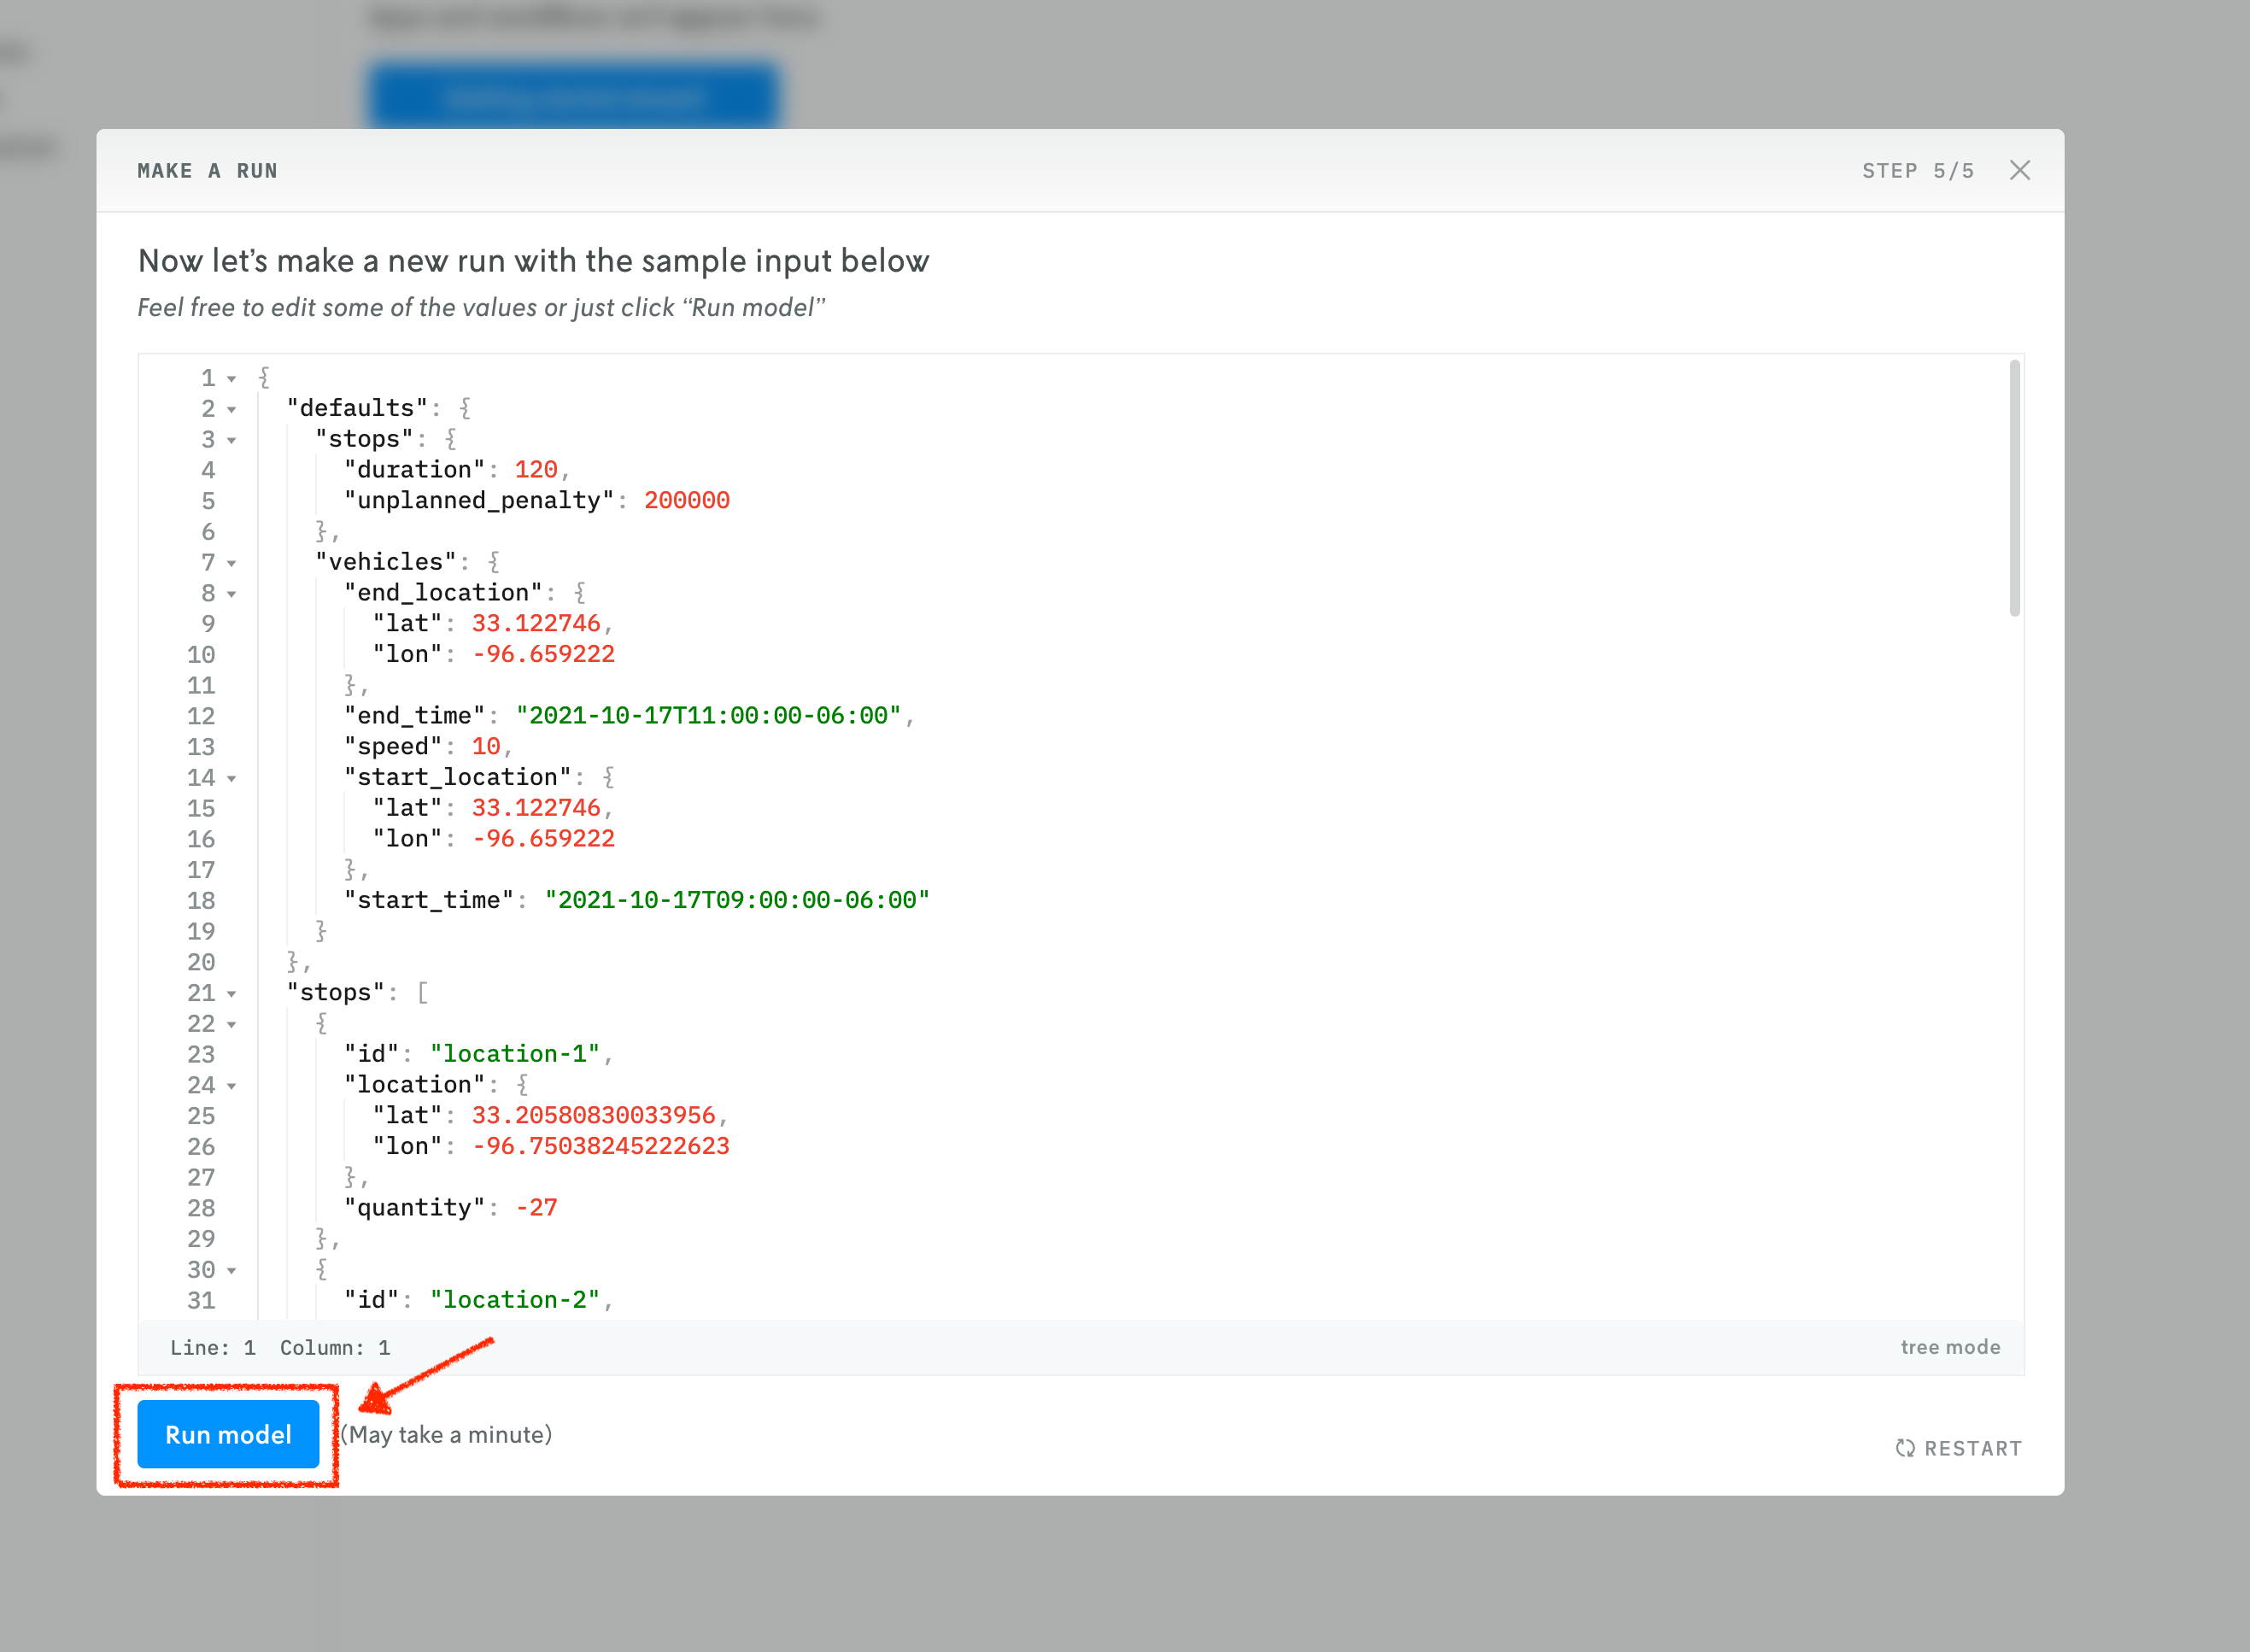Collapse the "start_location" arrow on line 14
Viewport: 2250px width, 1652px height.
[x=232, y=779]
